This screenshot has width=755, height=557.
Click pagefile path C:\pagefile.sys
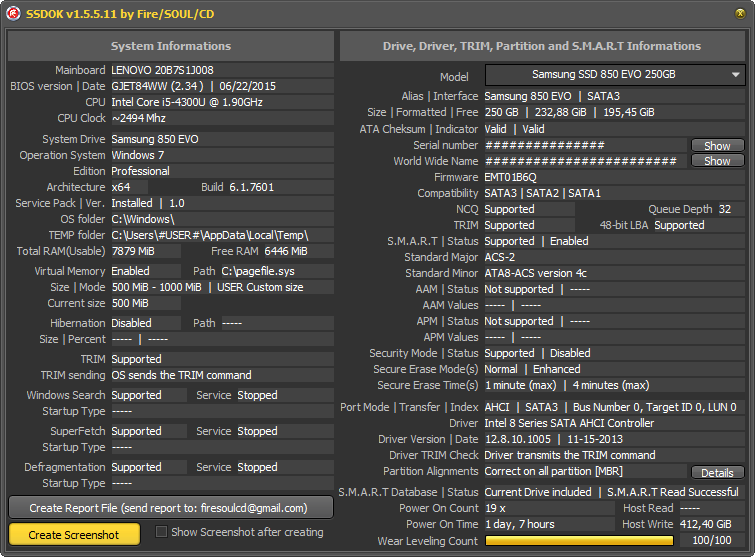(x=258, y=271)
